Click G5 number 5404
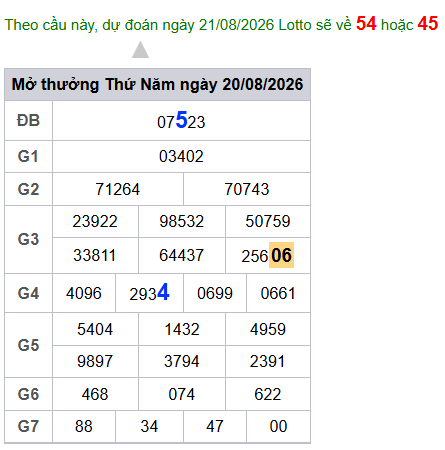Viewport: 445px width, 450px height. 95,329
